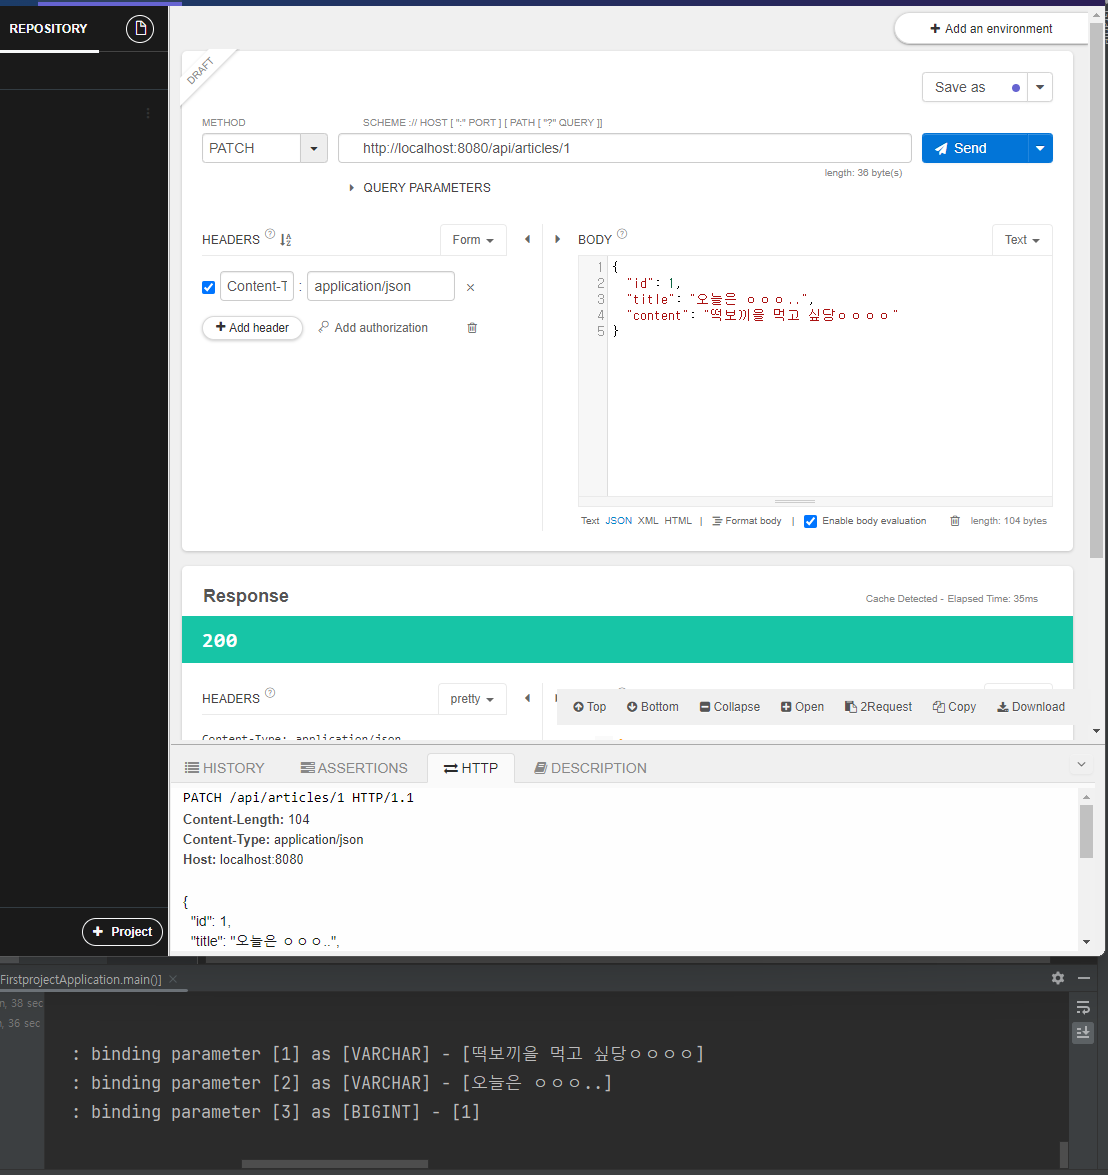Click Add an environment button

pyautogui.click(x=991, y=28)
